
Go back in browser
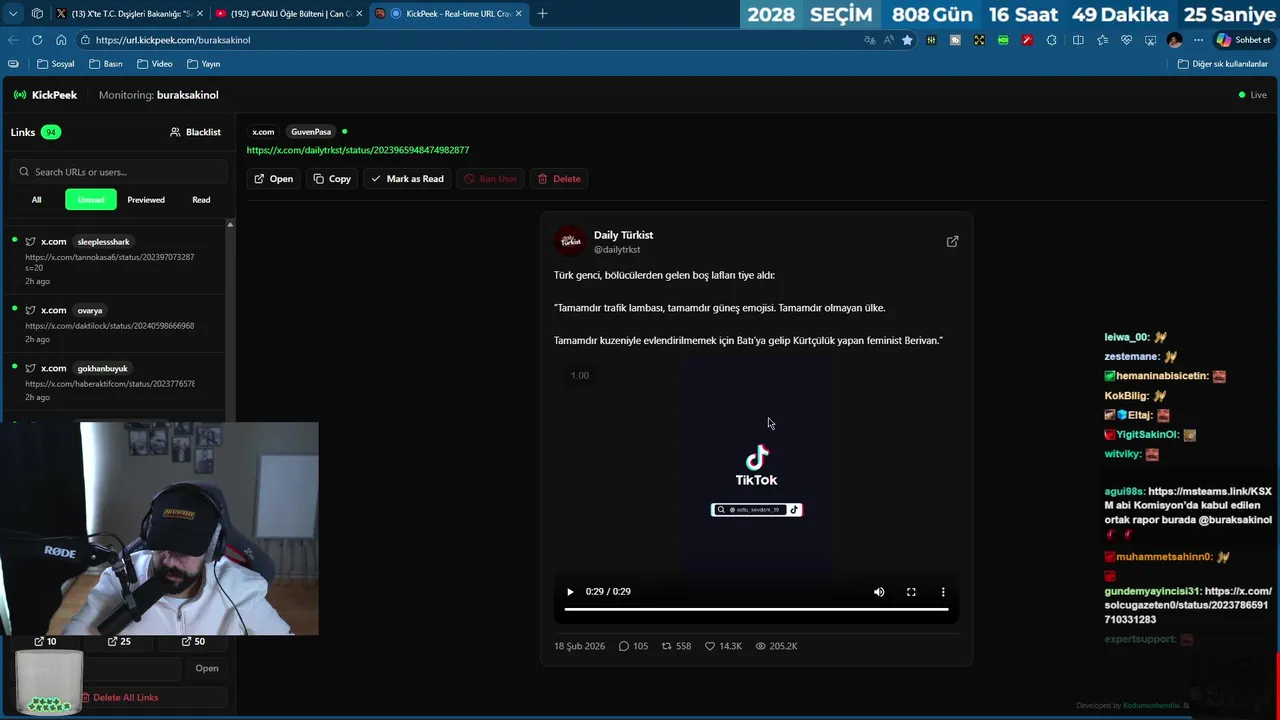(13, 40)
